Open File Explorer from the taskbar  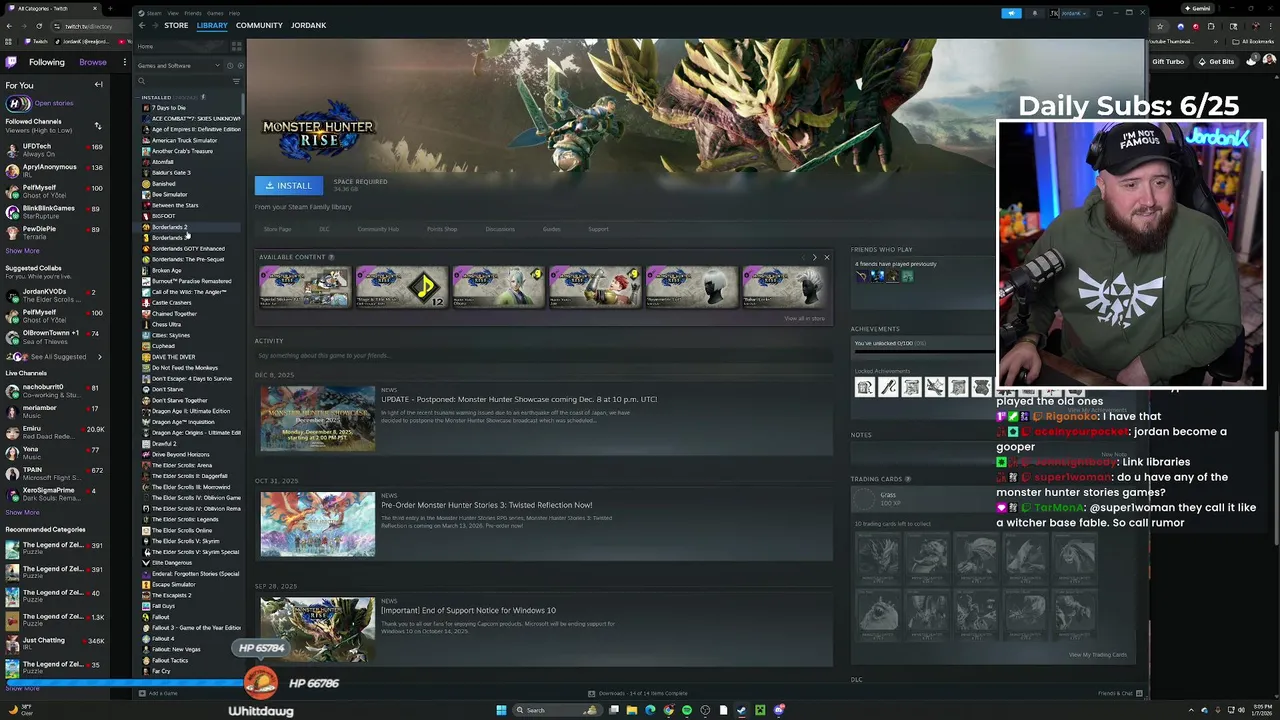point(631,710)
